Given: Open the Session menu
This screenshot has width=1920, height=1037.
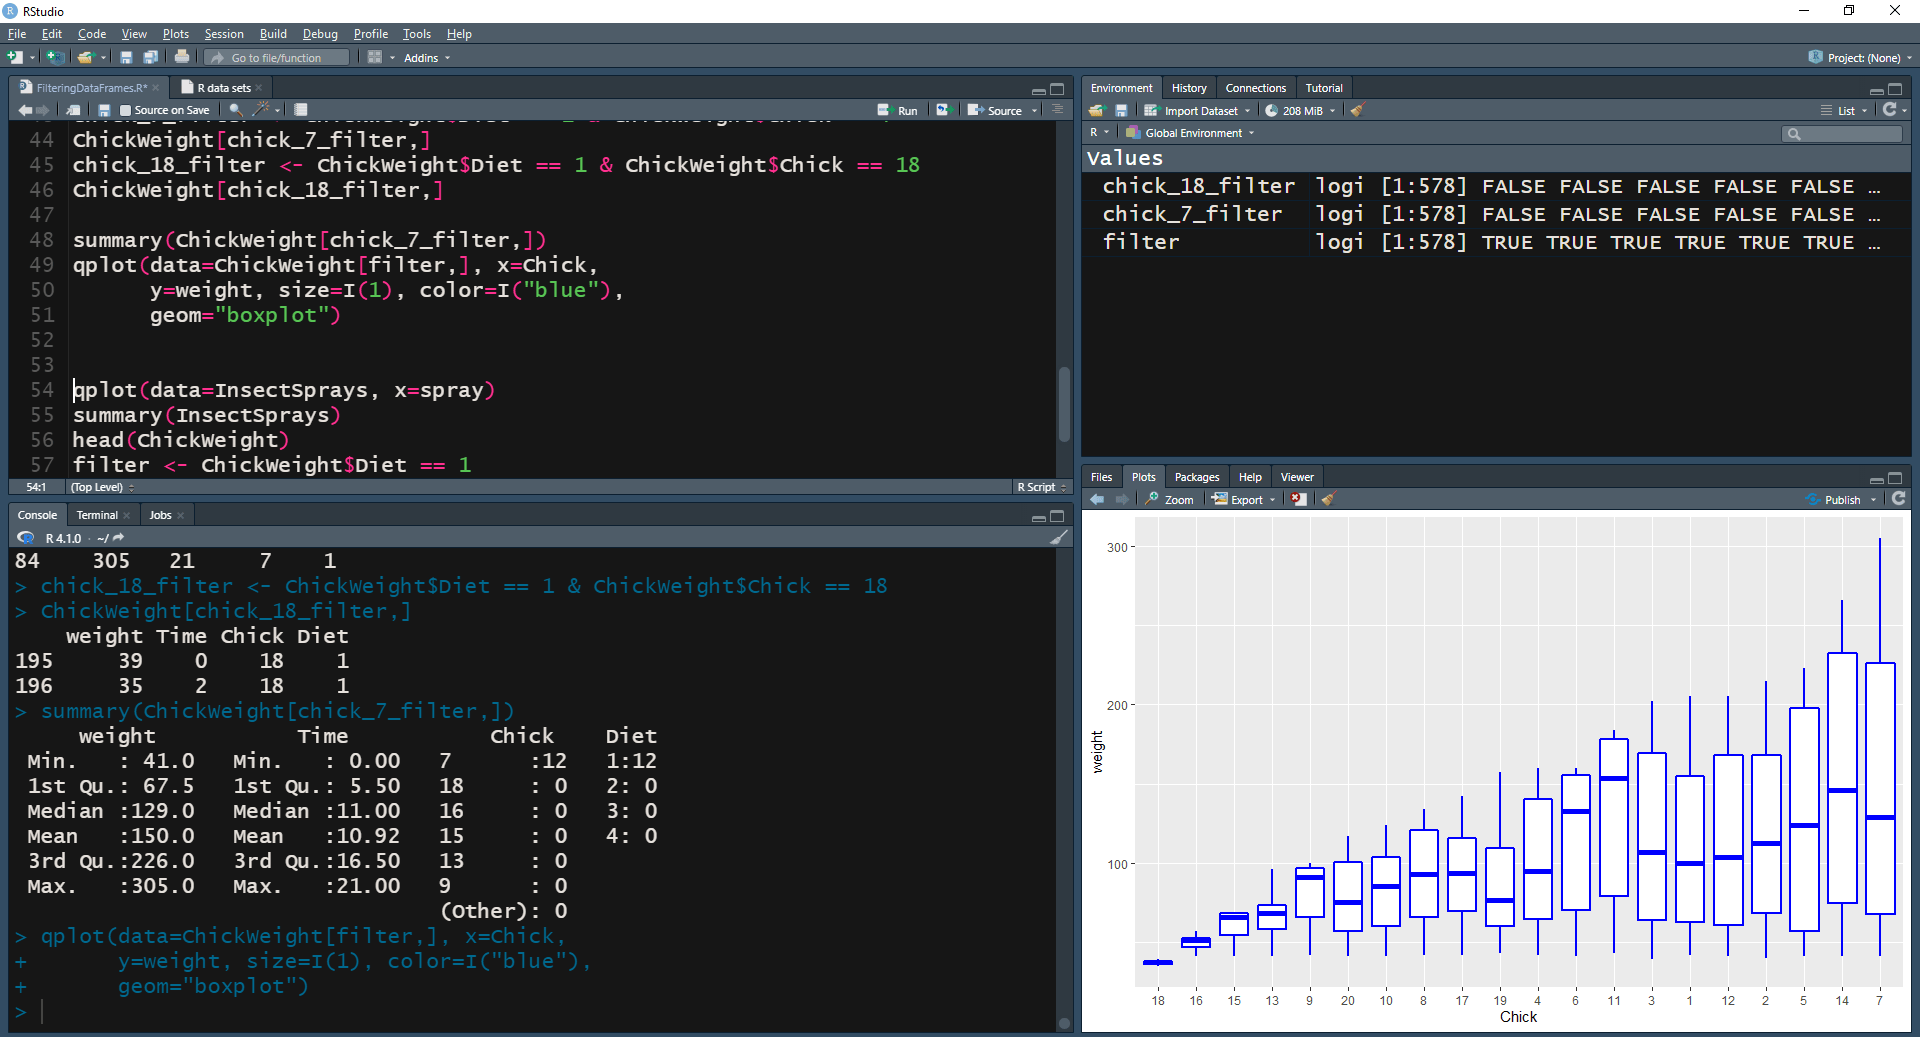Looking at the screenshot, I should point(224,33).
